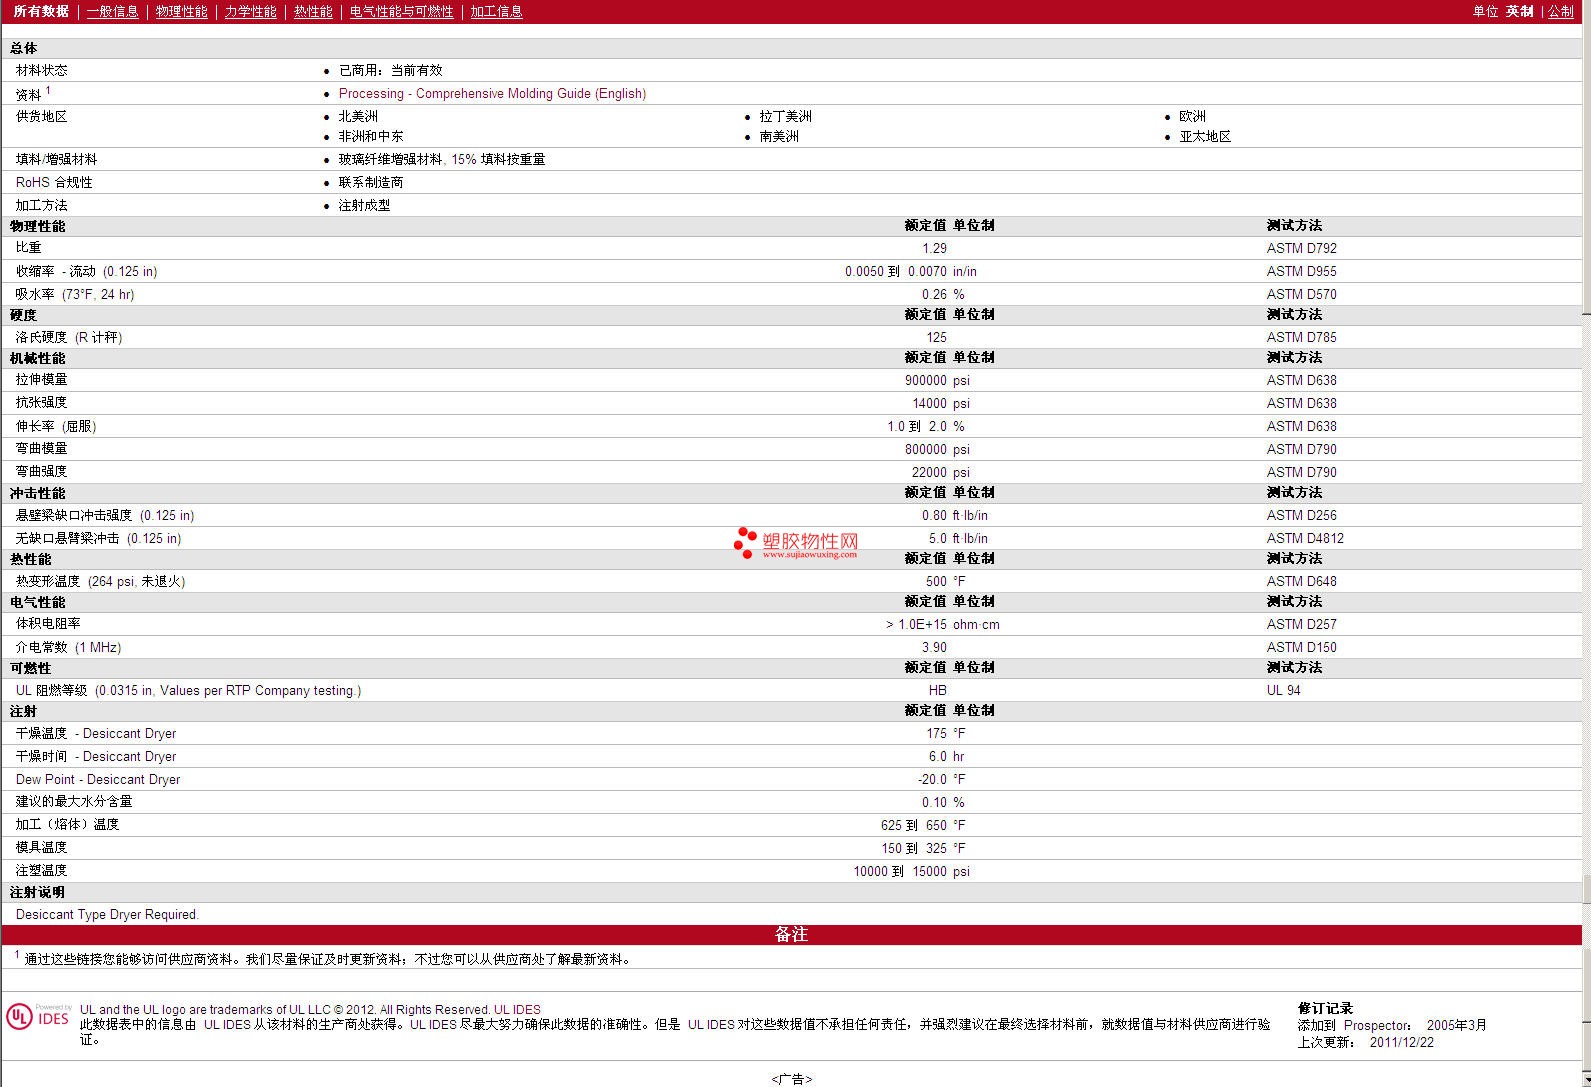The height and width of the screenshot is (1087, 1591).
Task: Click the 干燥温度 value 175
Action: tap(936, 733)
